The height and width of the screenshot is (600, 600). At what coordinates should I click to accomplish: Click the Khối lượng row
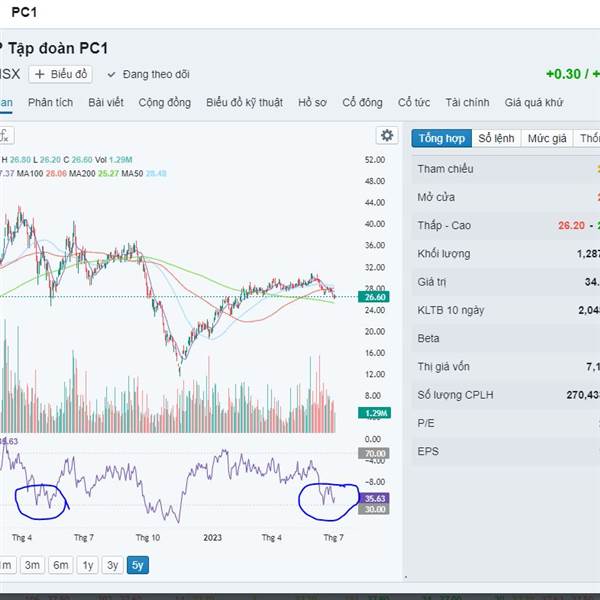point(506,254)
